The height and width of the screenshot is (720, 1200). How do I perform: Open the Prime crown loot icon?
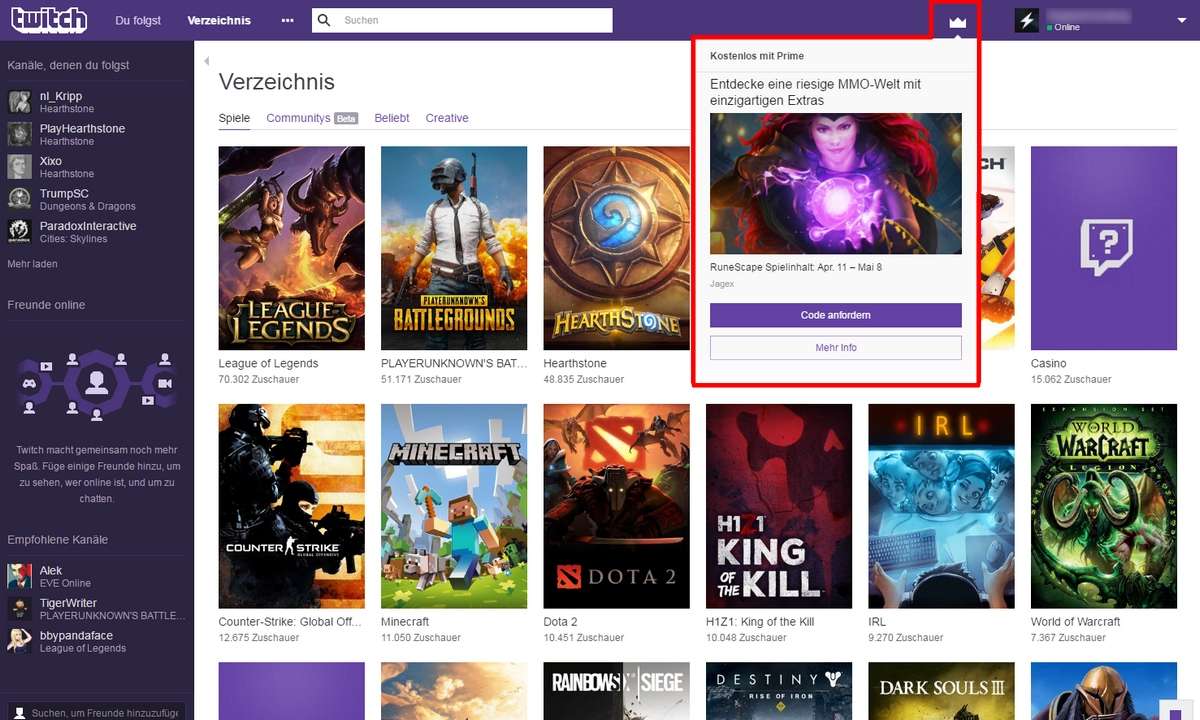(958, 21)
